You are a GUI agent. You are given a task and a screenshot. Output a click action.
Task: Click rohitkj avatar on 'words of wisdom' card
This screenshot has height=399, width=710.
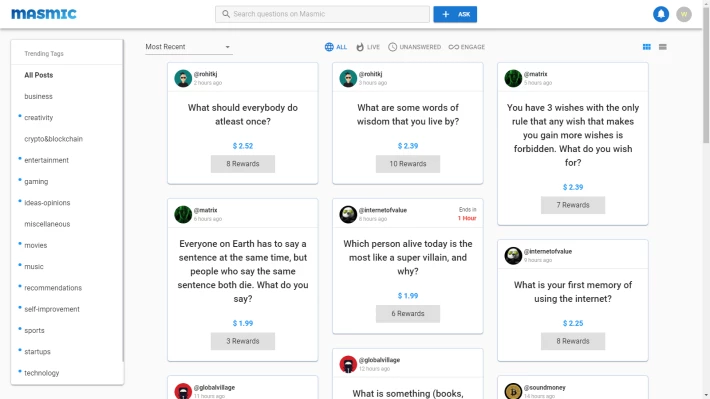click(348, 78)
